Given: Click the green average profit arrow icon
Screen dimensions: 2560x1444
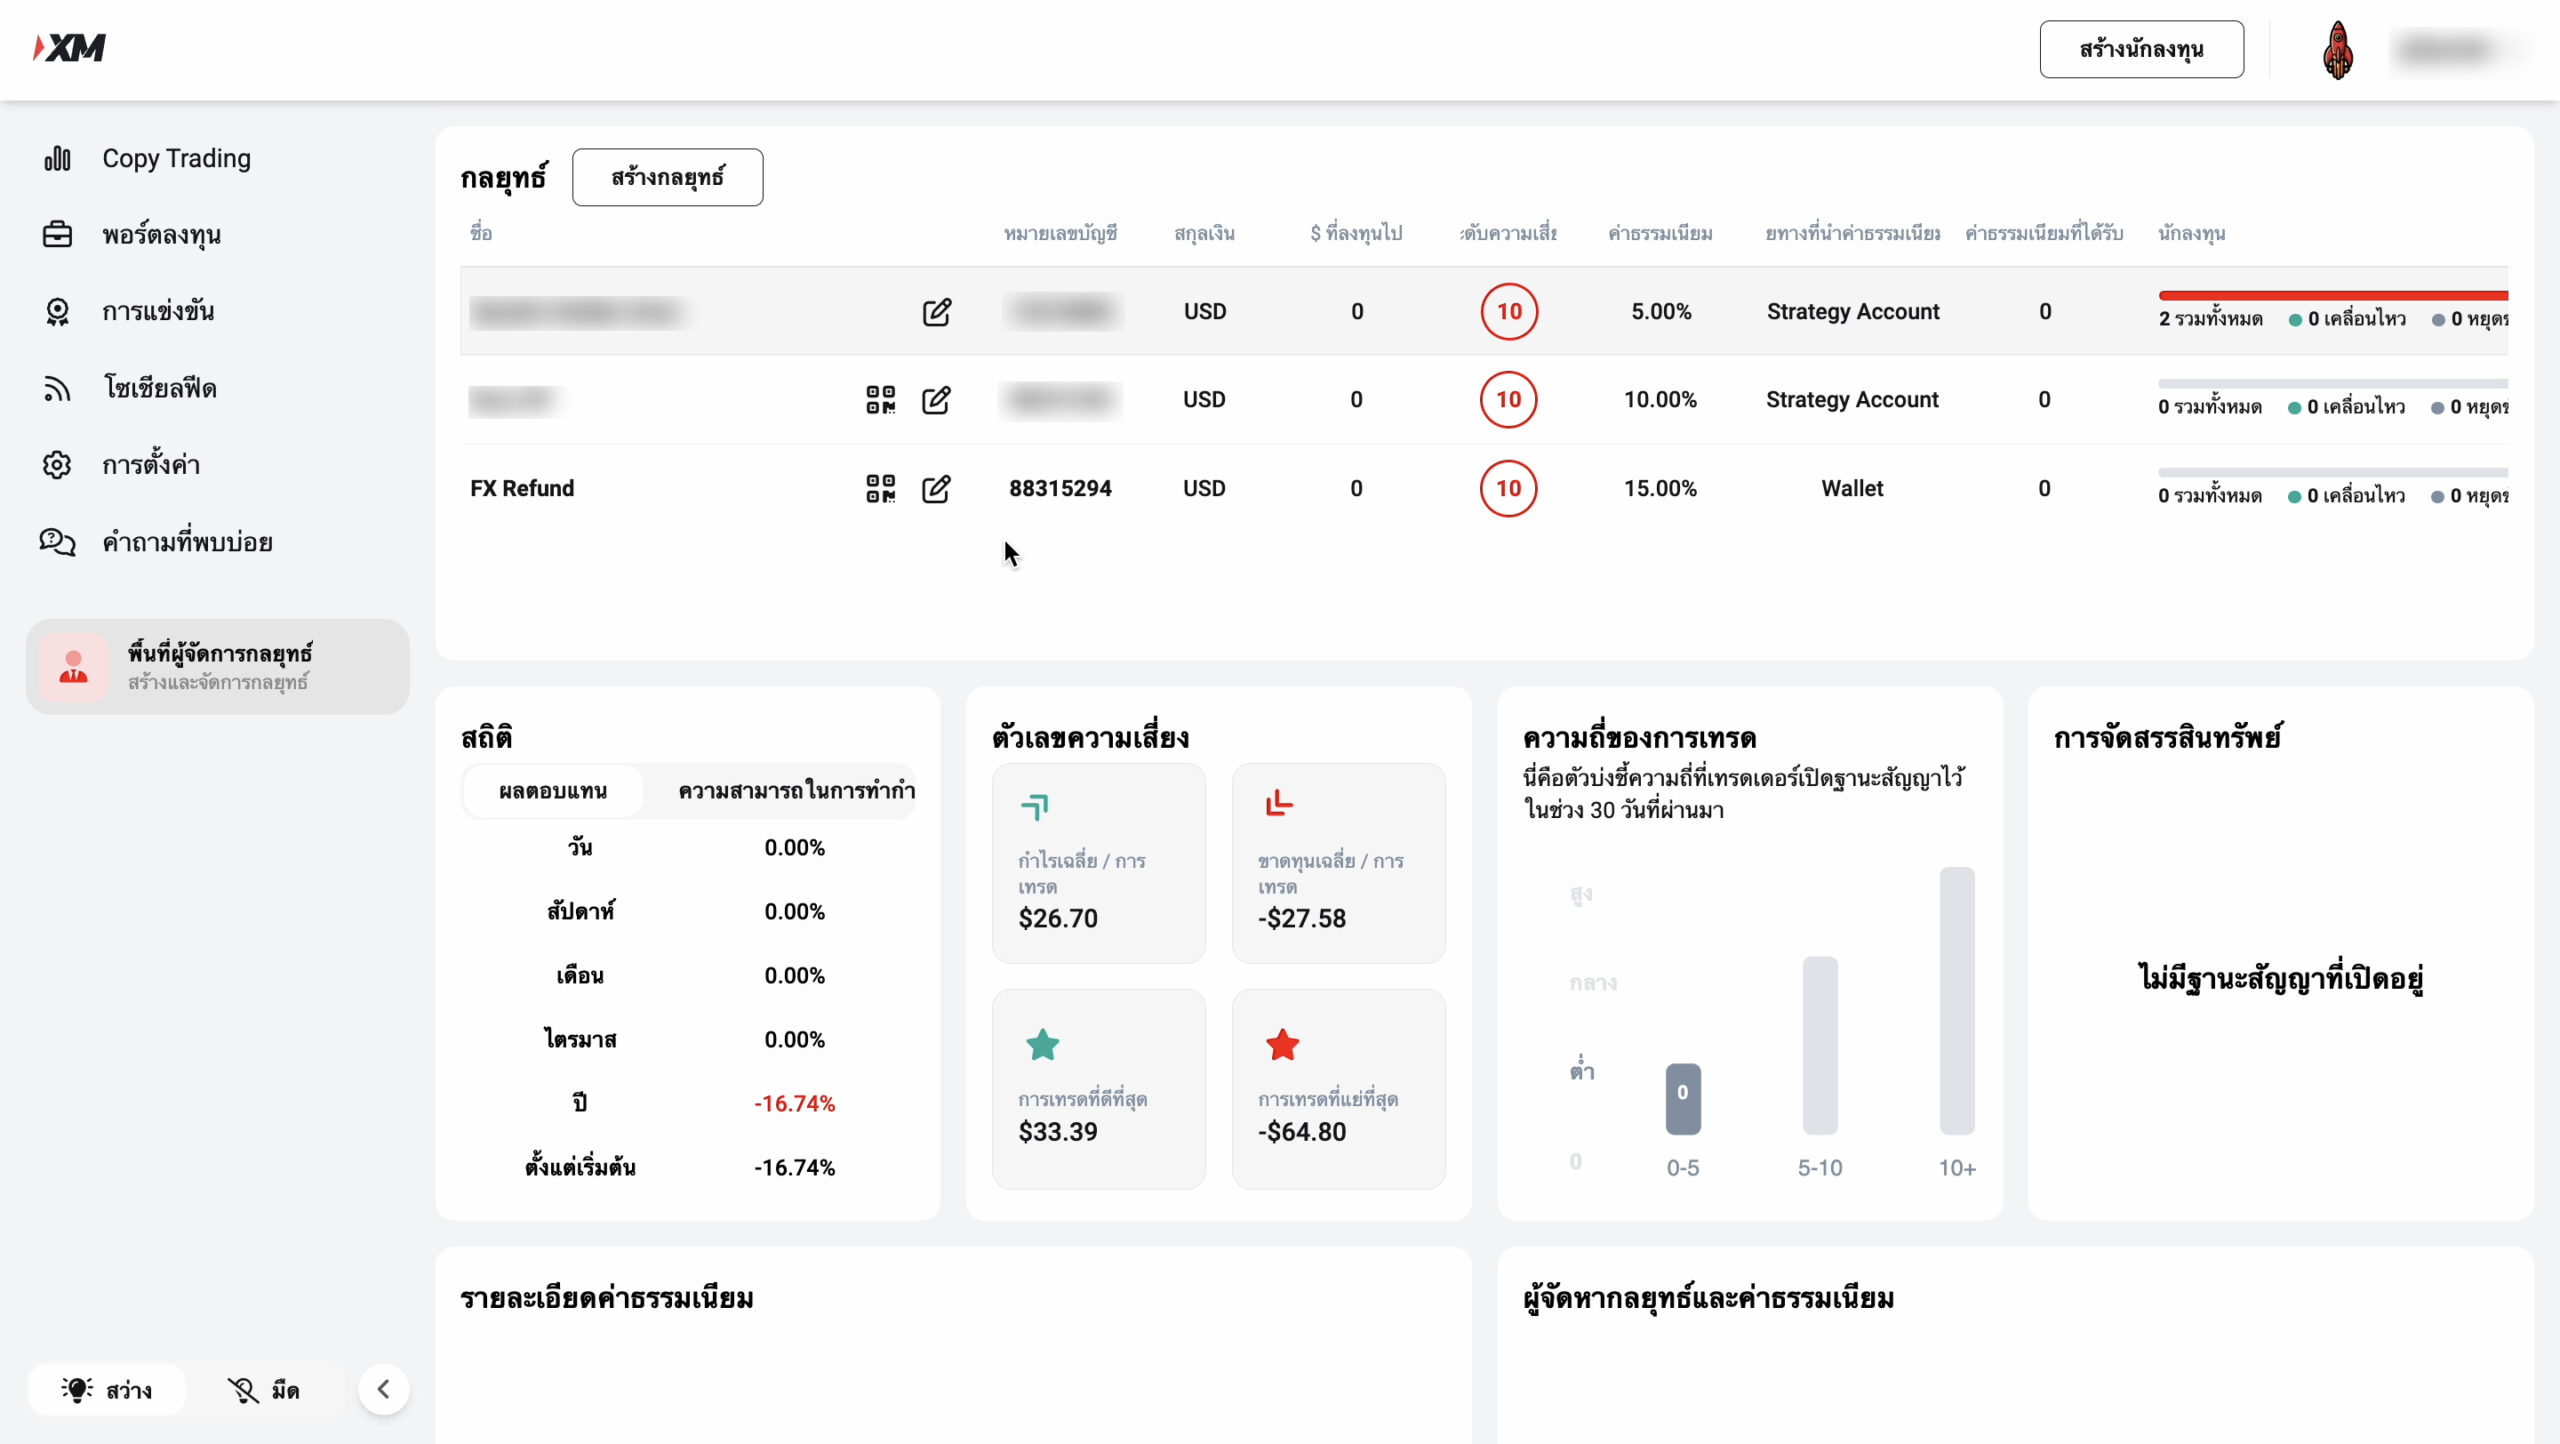Looking at the screenshot, I should click(1035, 806).
